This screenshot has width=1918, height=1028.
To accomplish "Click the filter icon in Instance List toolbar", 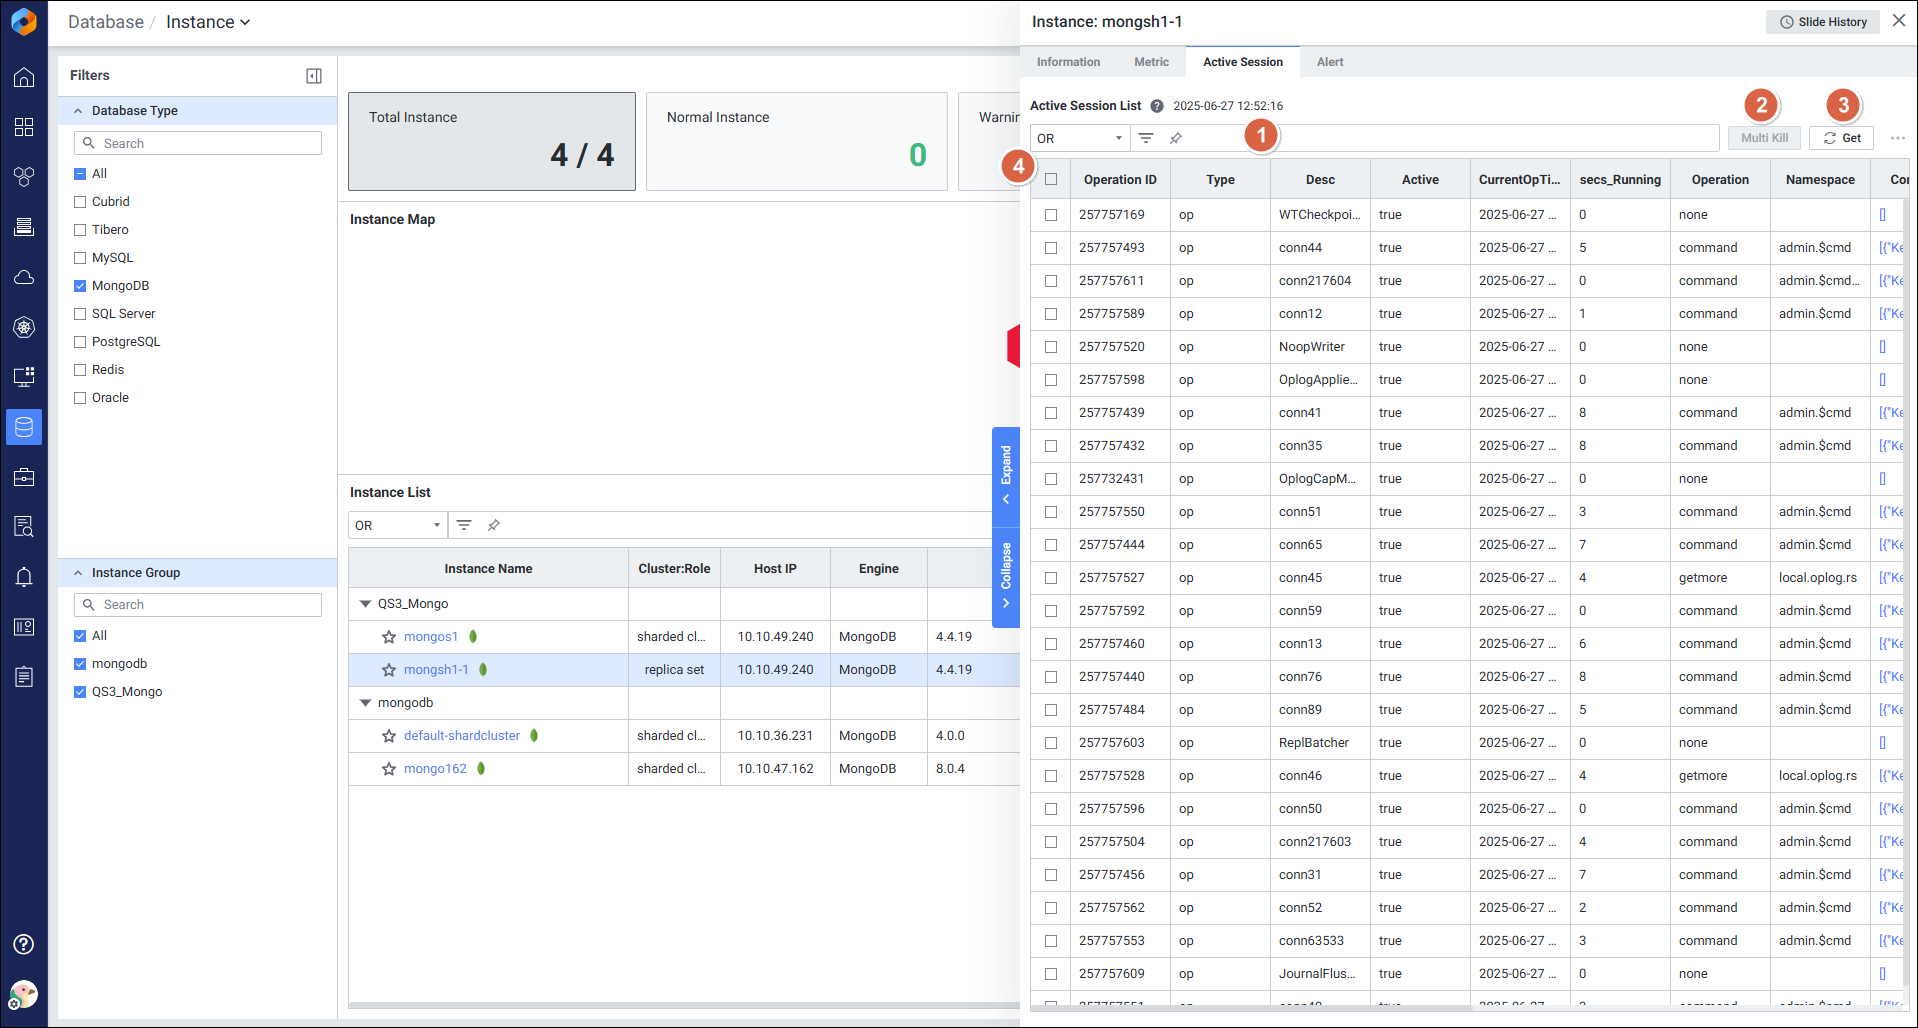I will (464, 525).
